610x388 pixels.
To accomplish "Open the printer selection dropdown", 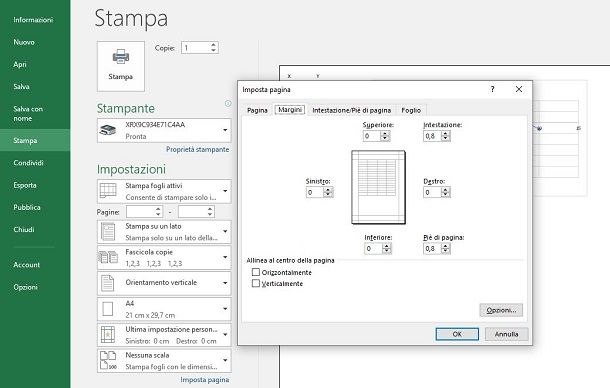I will pyautogui.click(x=225, y=130).
